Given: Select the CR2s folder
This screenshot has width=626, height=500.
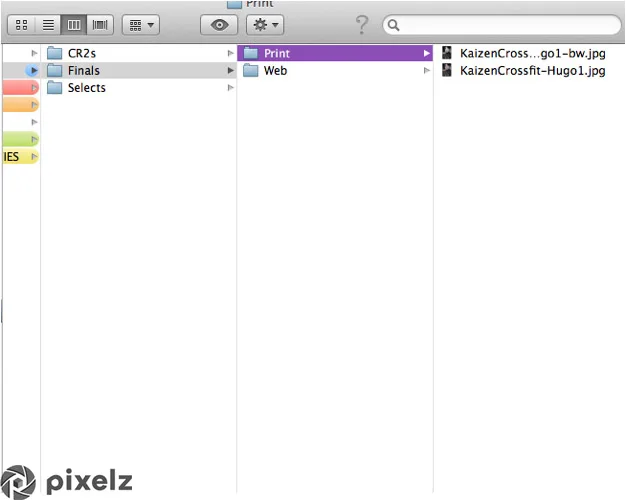Looking at the screenshot, I should (138, 53).
